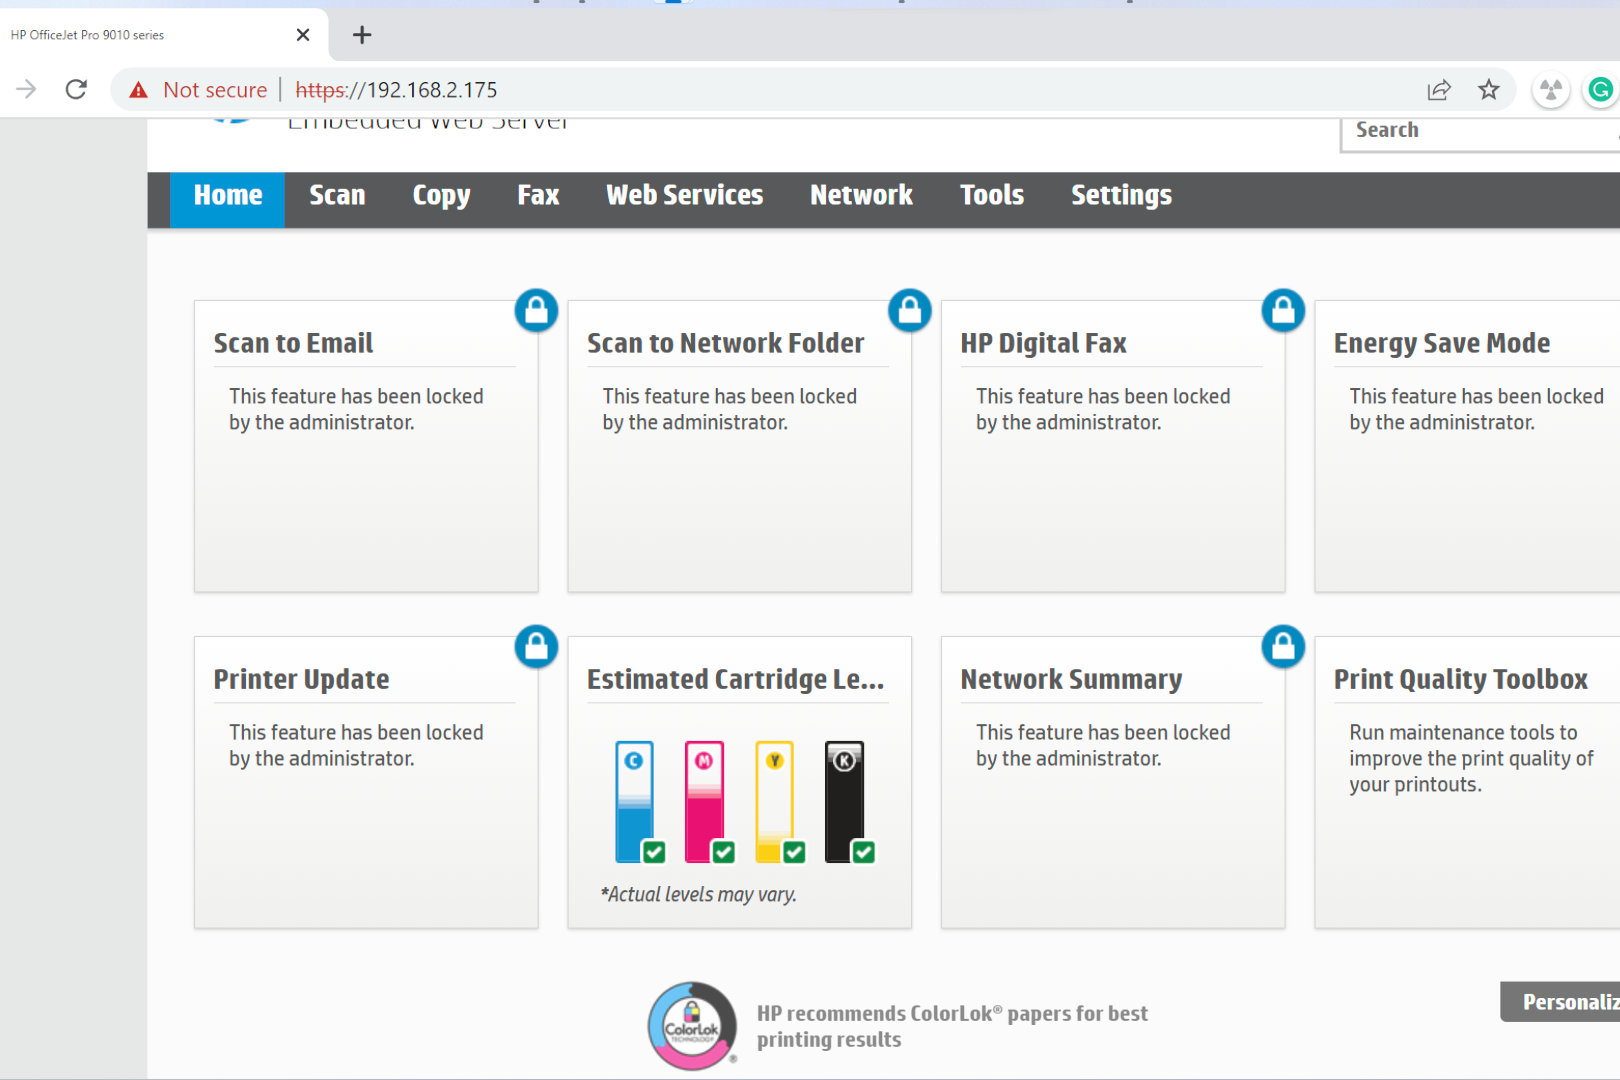Image resolution: width=1620 pixels, height=1080 pixels.
Task: Click the 'Run maintenance tools' description text
Action: point(1471,759)
